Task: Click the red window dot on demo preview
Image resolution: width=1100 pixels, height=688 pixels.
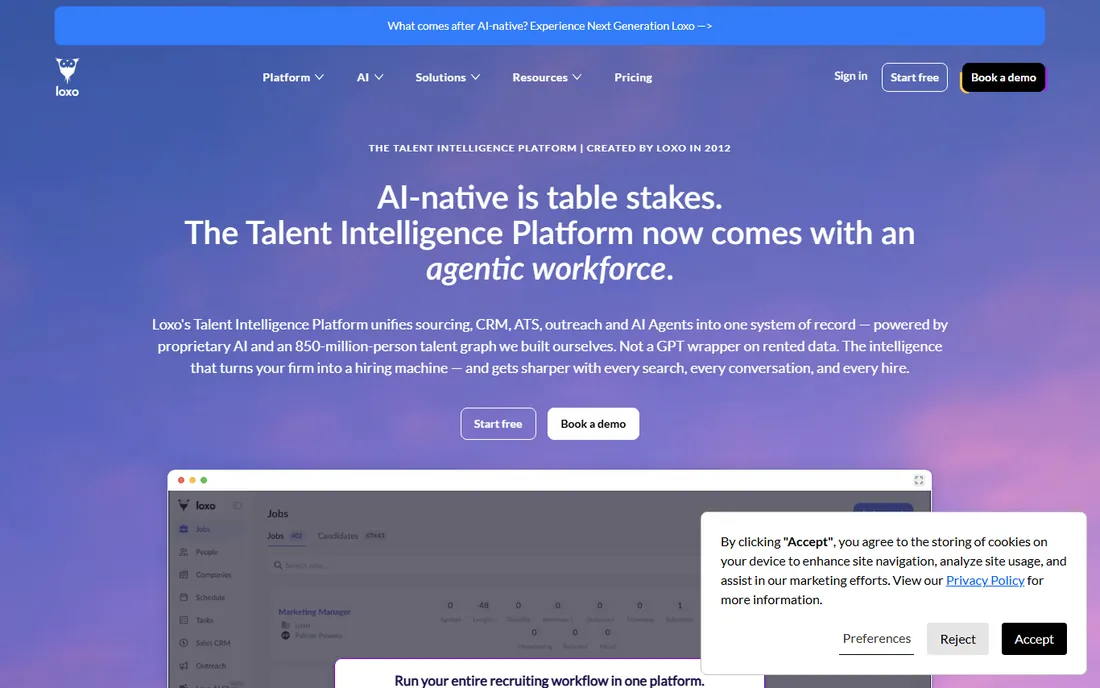Action: [181, 480]
